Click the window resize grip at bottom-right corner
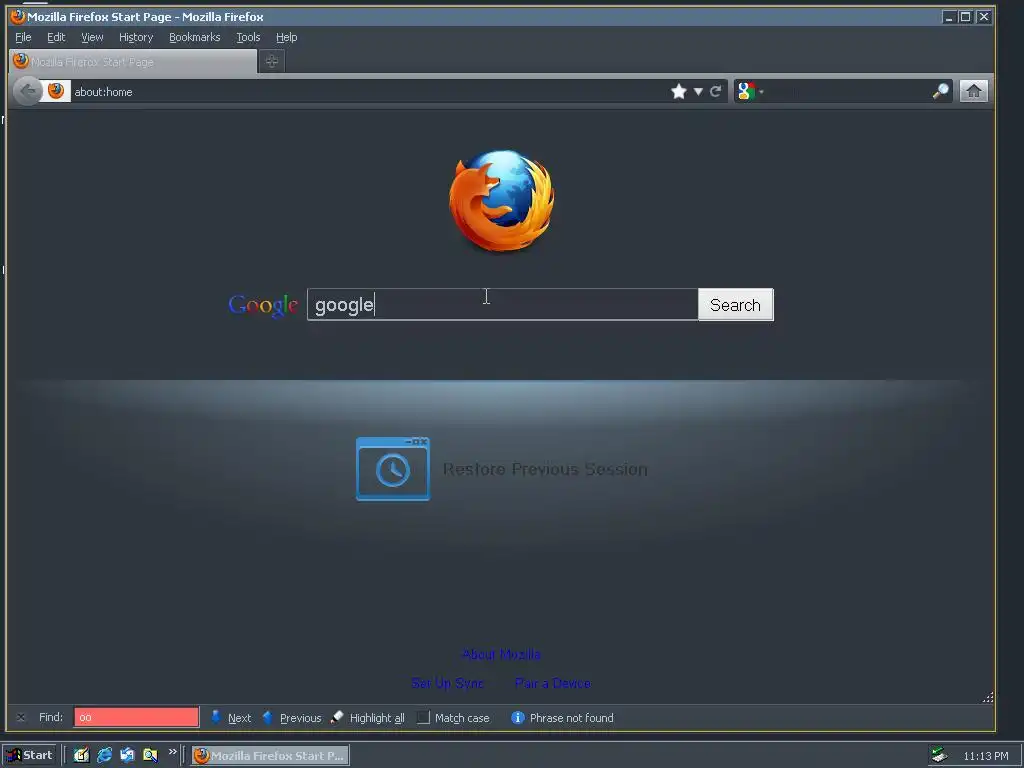This screenshot has height=768, width=1024. click(987, 697)
